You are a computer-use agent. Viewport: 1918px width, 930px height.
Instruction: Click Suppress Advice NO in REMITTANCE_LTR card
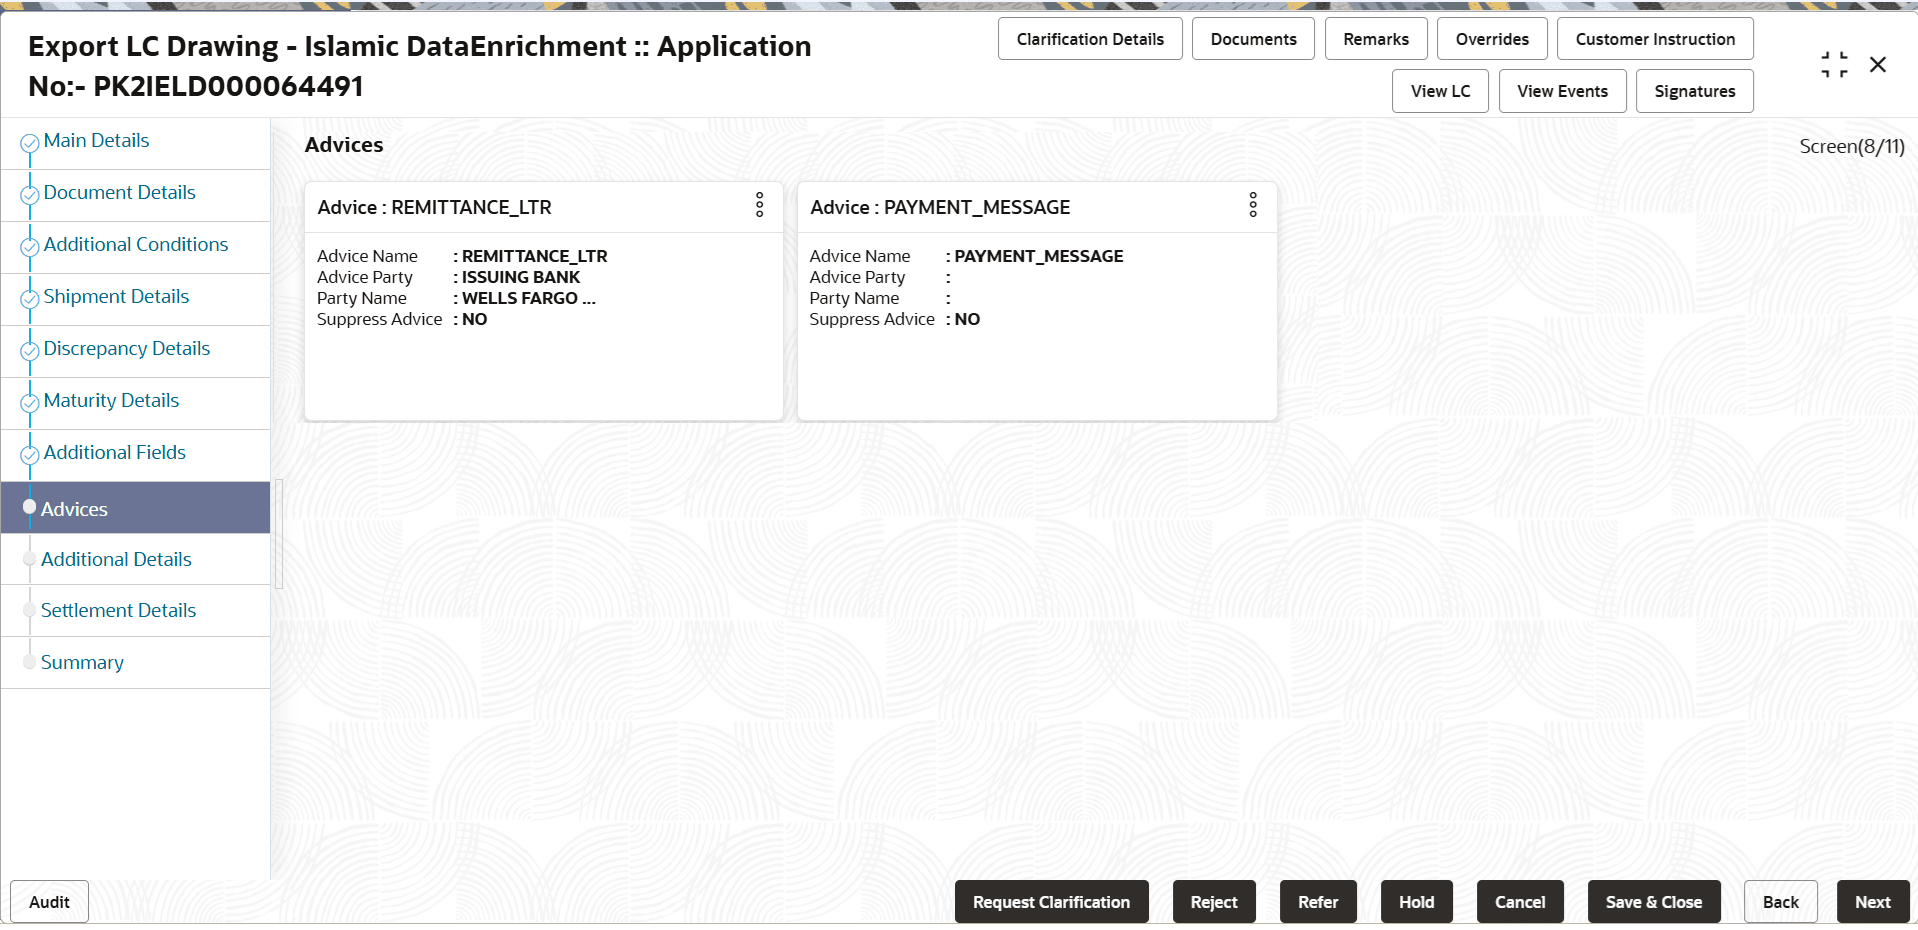[x=474, y=319]
